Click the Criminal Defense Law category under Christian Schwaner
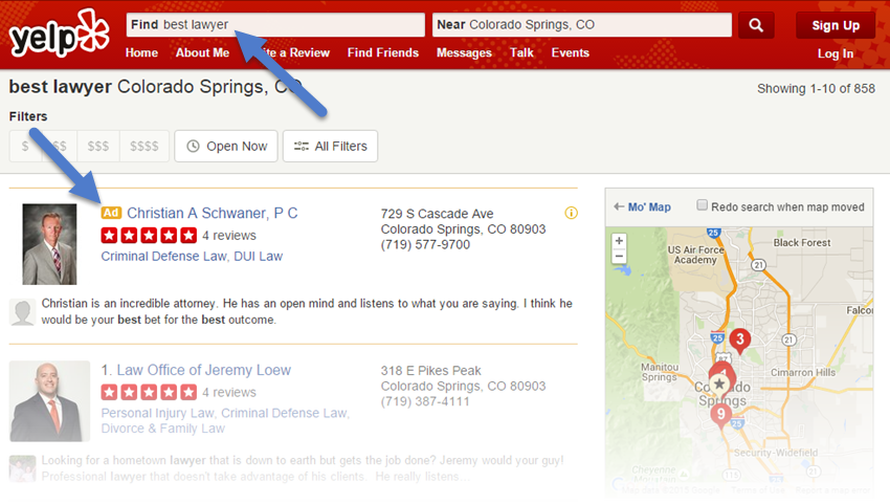 [163, 257]
